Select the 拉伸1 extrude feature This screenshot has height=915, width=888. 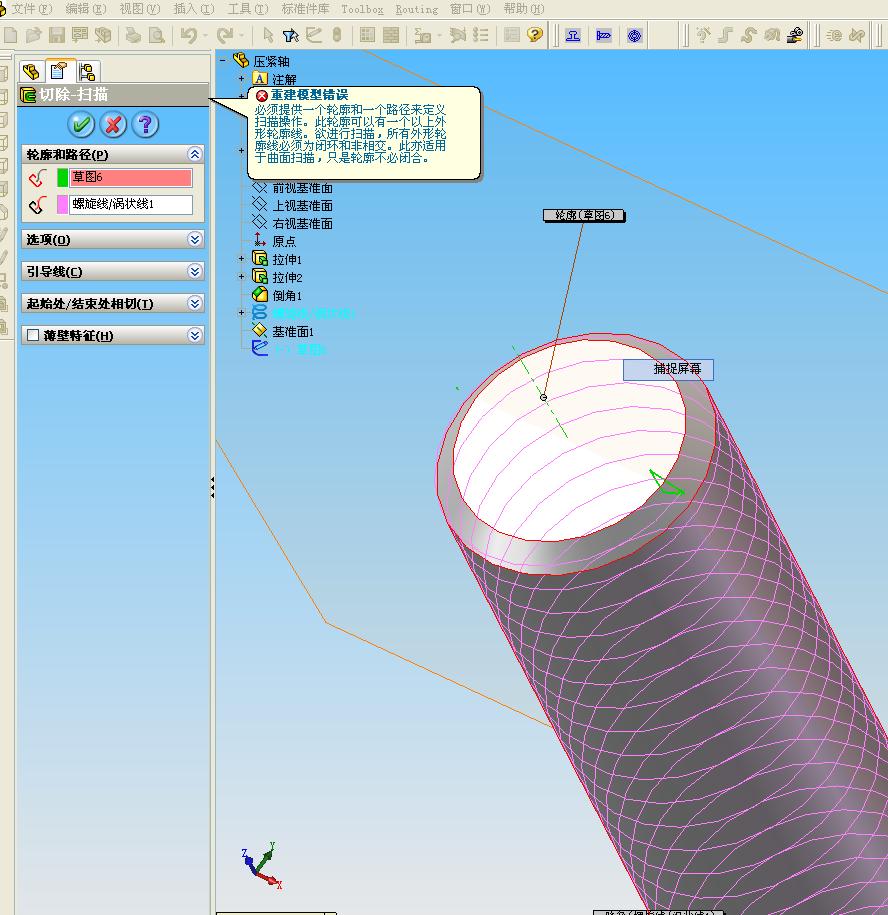287,260
